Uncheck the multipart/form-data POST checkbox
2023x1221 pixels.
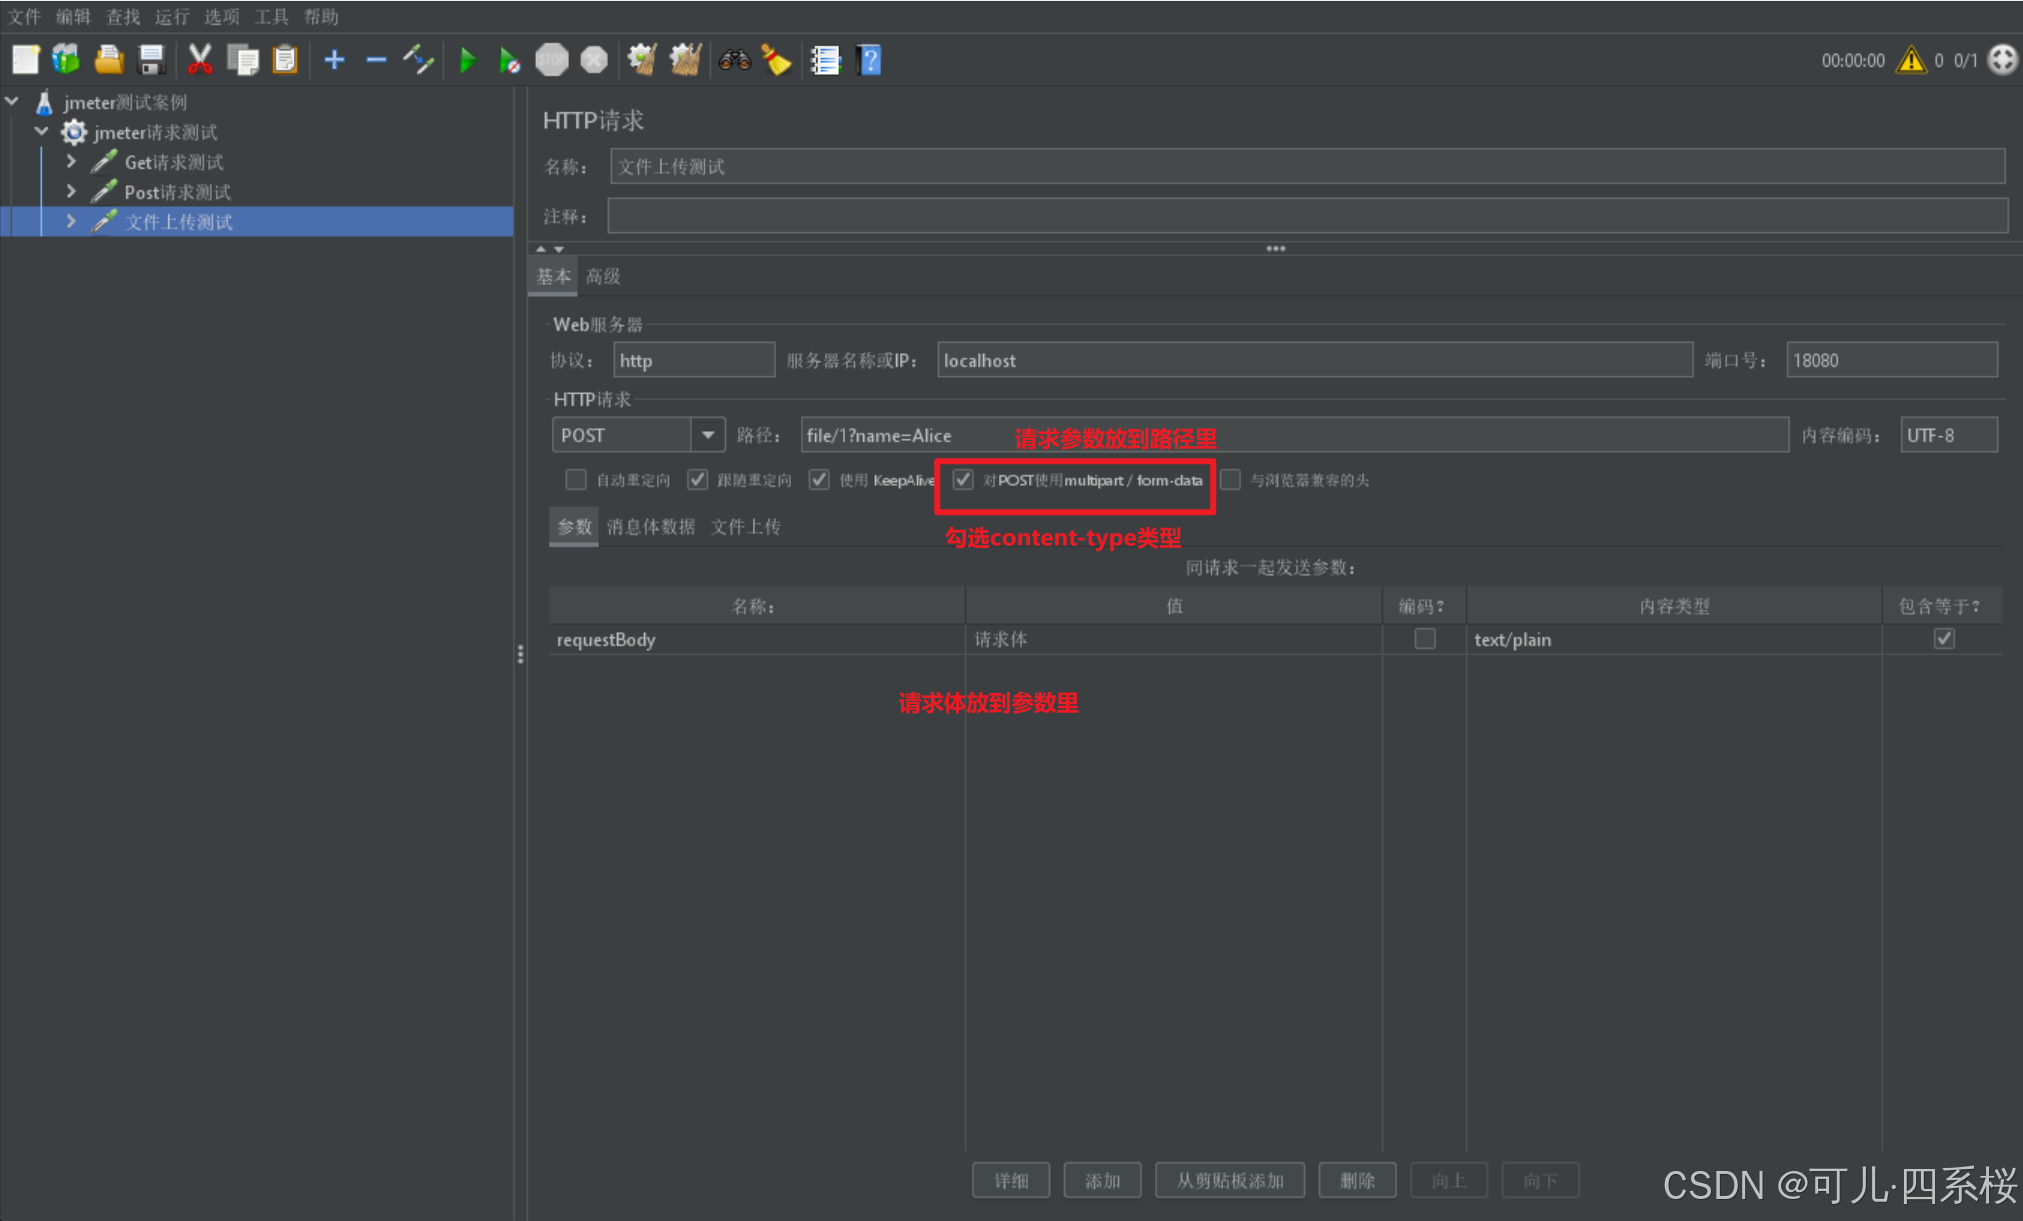coord(963,480)
